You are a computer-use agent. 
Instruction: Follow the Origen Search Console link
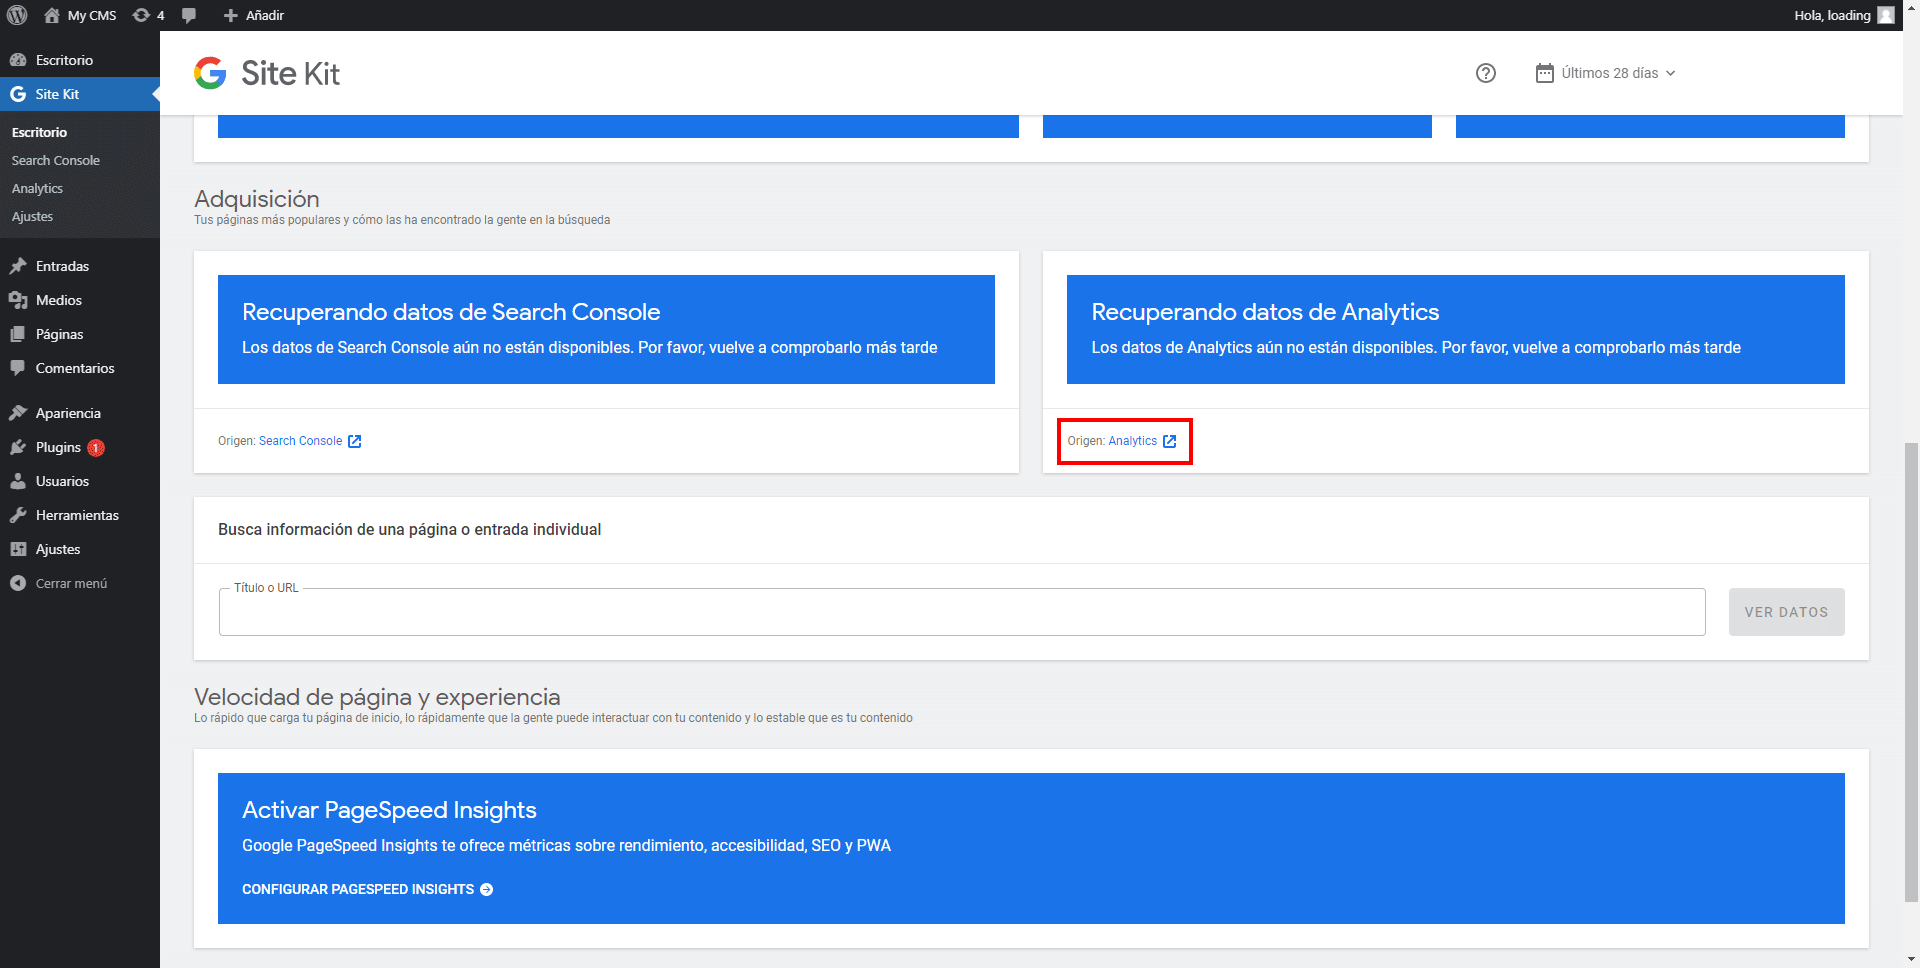pos(309,441)
